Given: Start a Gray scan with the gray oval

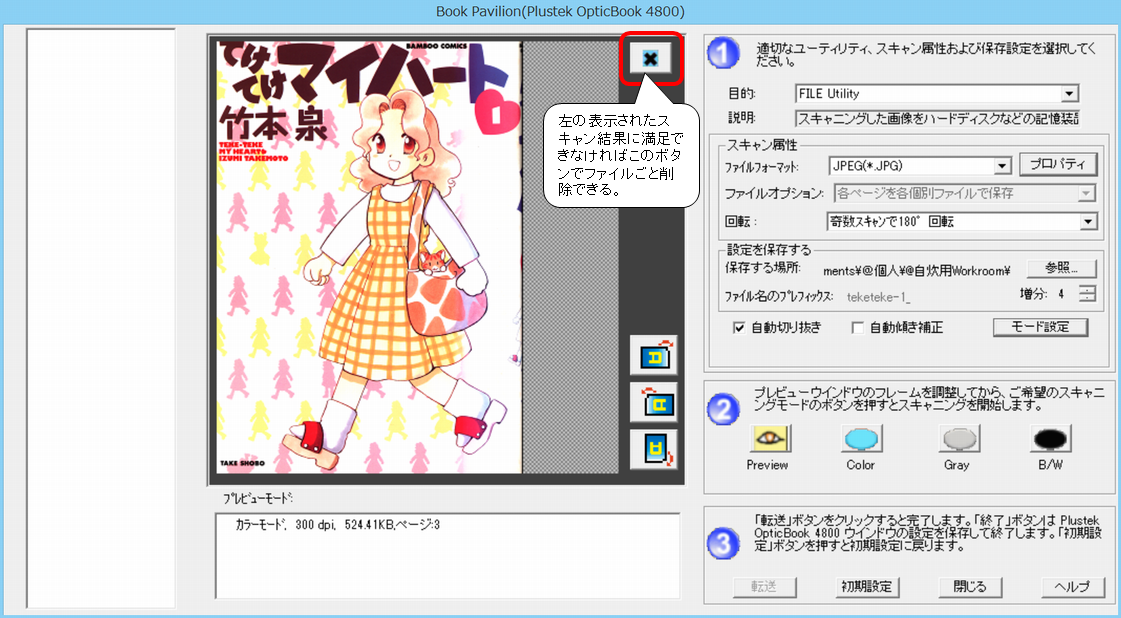Looking at the screenshot, I should (959, 438).
